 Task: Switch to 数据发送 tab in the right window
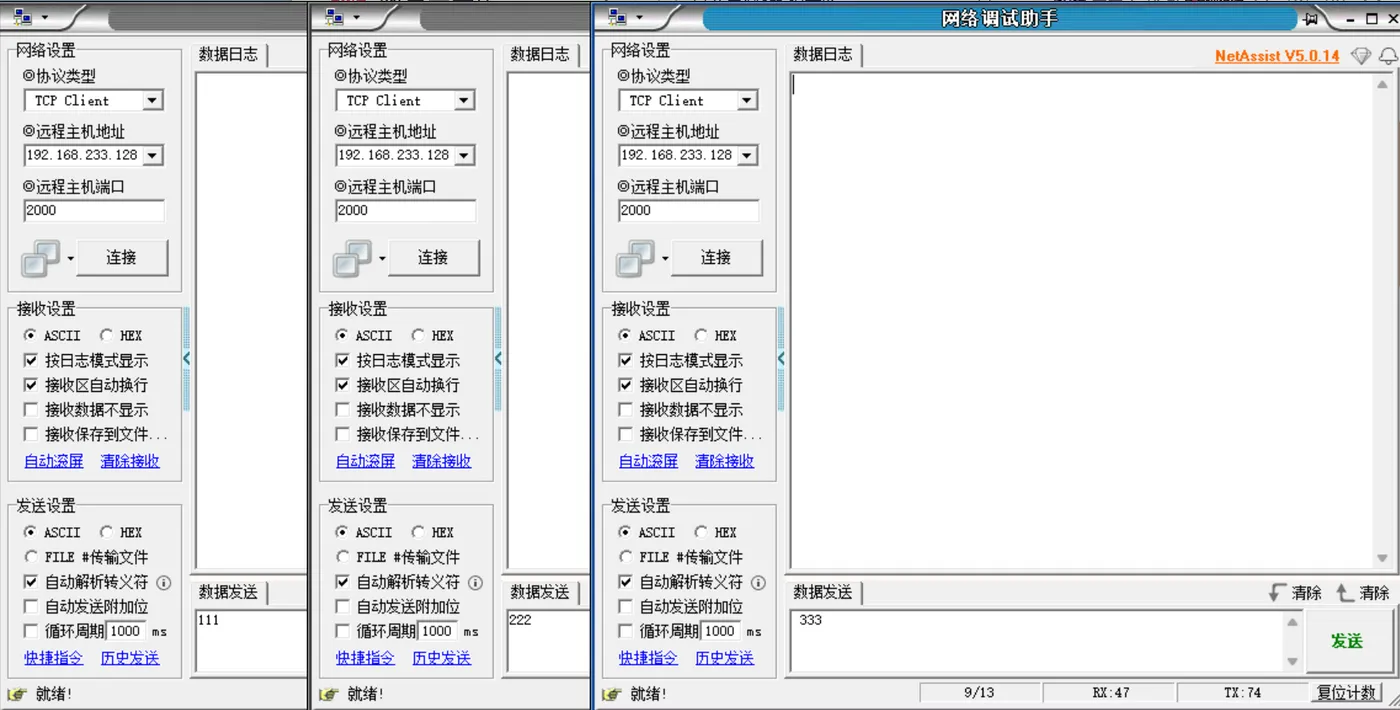pyautogui.click(x=823, y=592)
